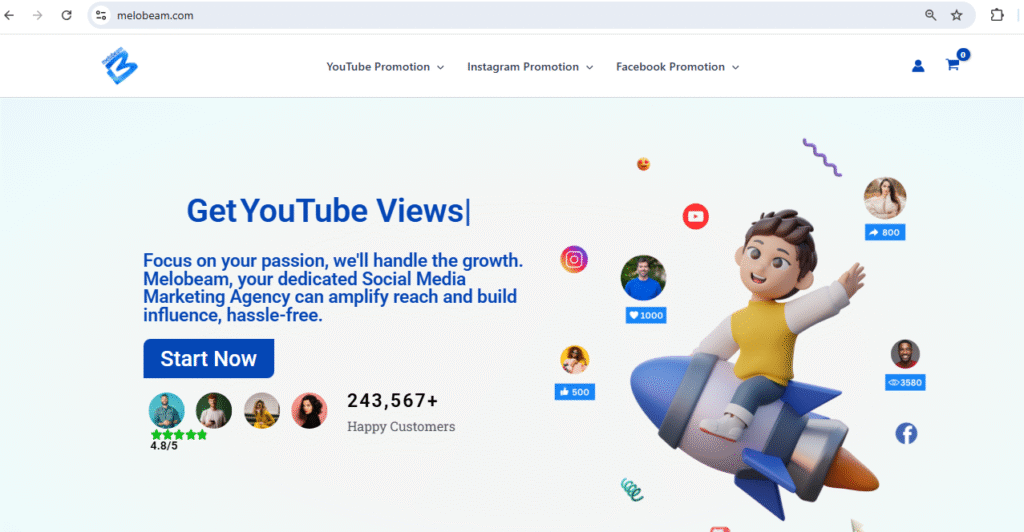The image size is (1024, 532).
Task: Click the browser forward arrow
Action: 37,15
